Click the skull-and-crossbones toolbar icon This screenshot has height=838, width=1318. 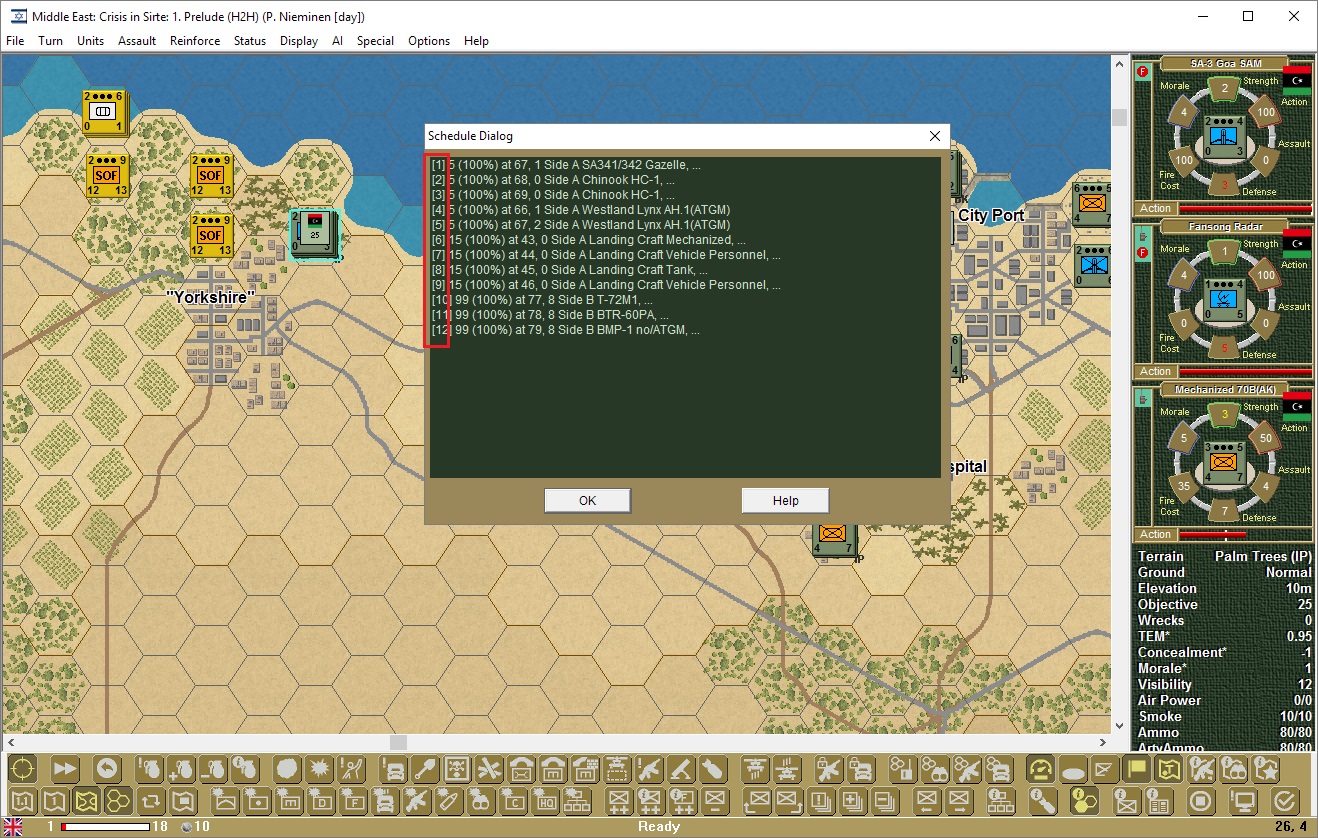[x=457, y=769]
